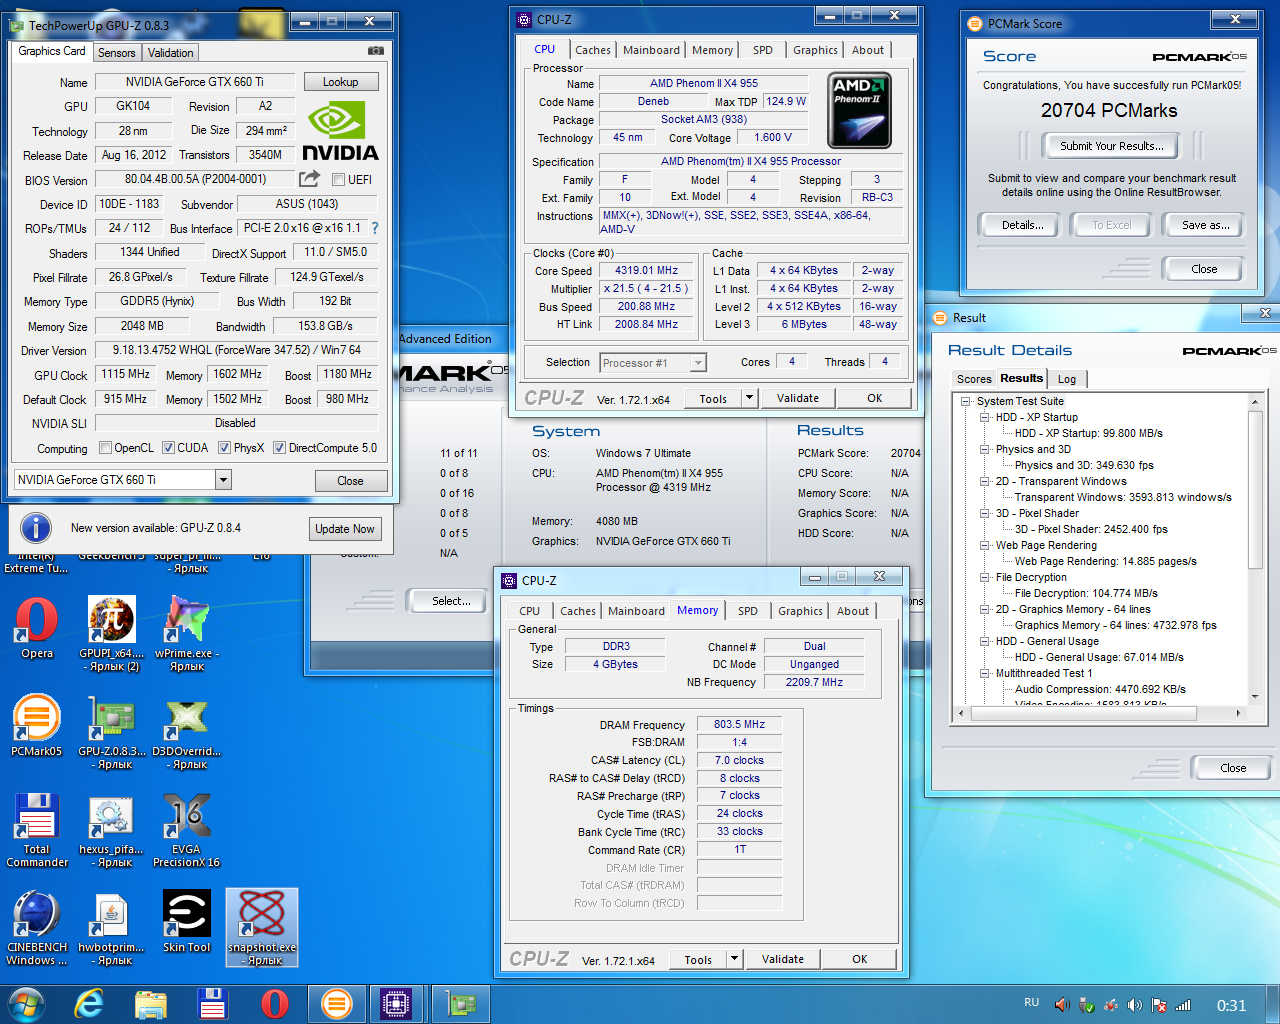Toggle the CUDA checkbox
This screenshot has width=1280, height=1024.
click(x=168, y=448)
